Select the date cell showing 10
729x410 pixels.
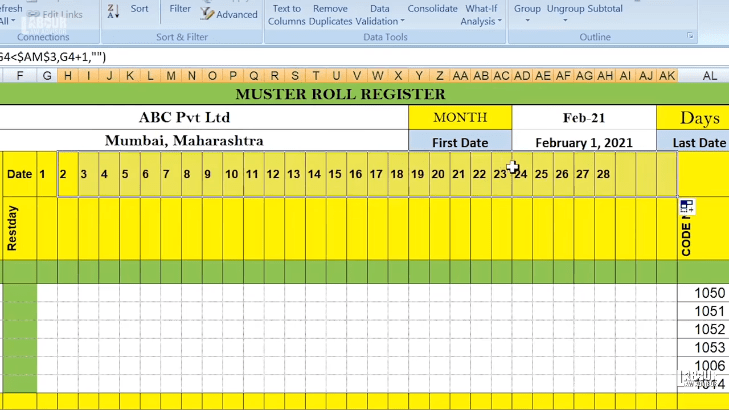point(233,174)
